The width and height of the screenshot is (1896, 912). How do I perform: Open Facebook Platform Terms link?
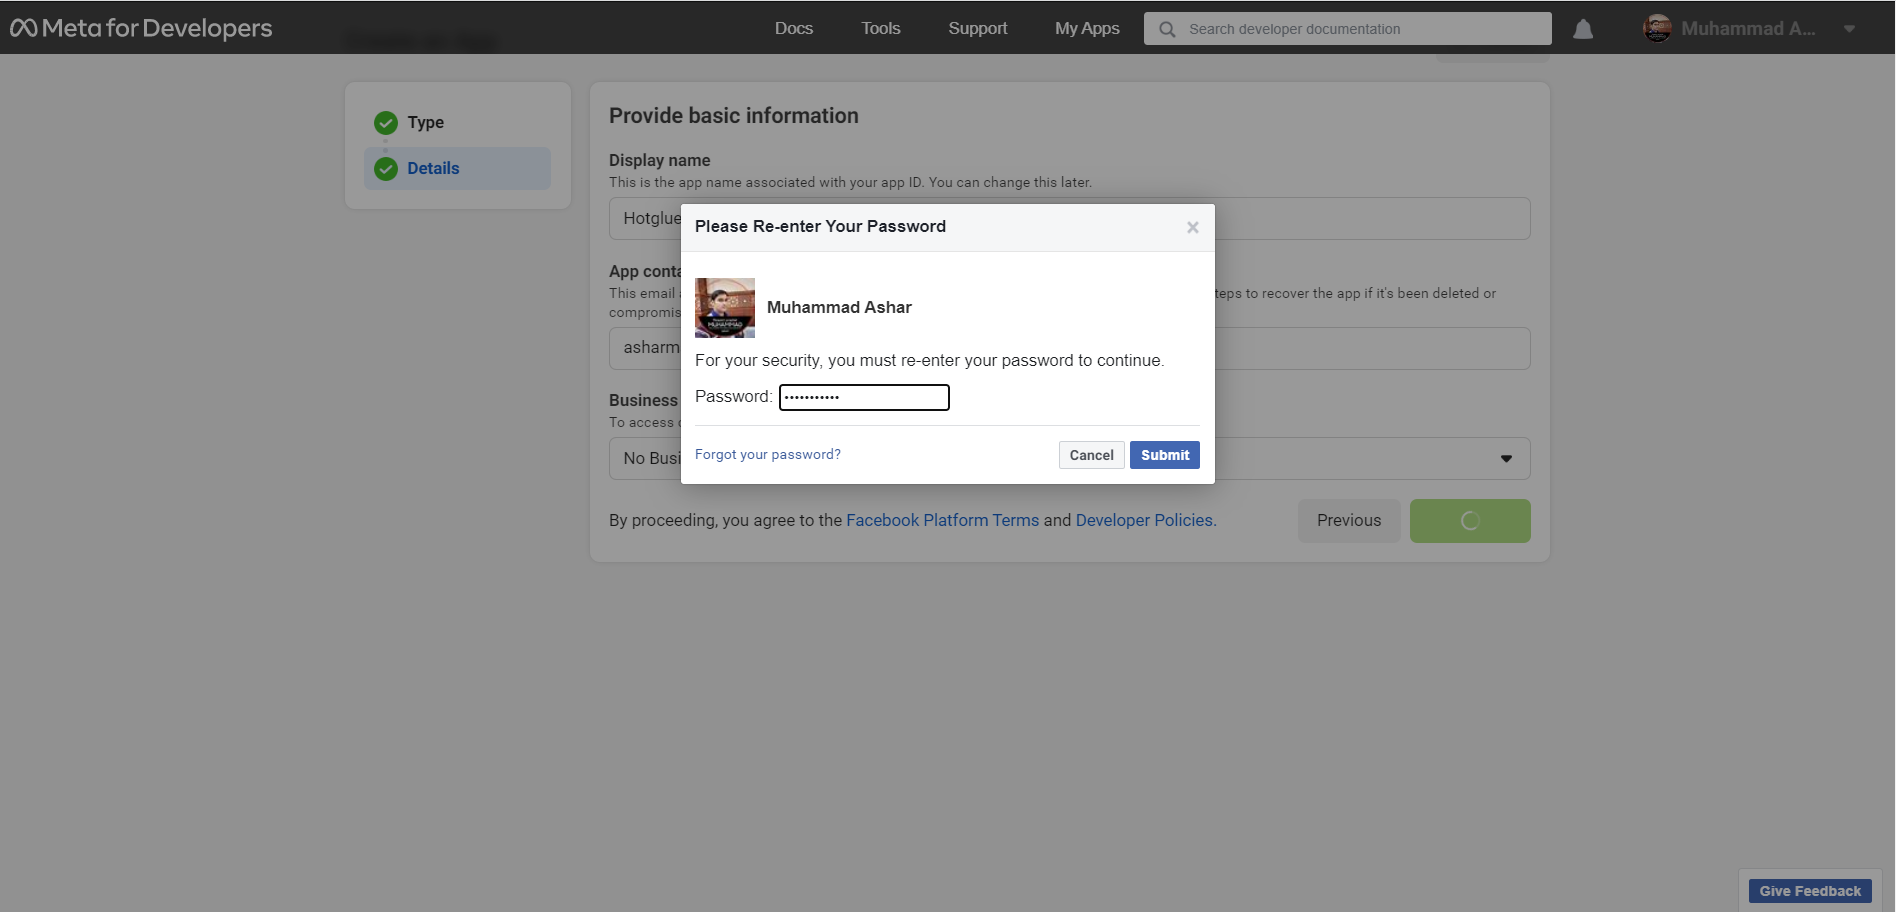coord(943,520)
